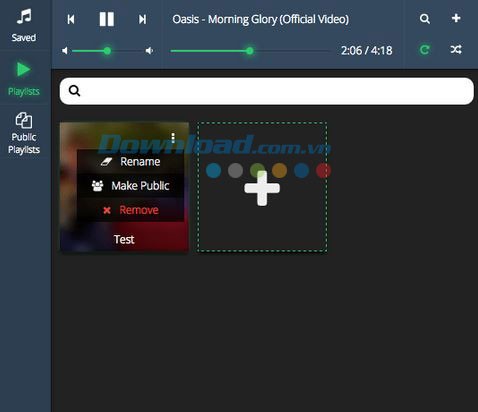Image resolution: width=478 pixels, height=412 pixels.
Task: Skip to the next track
Action: point(142,19)
